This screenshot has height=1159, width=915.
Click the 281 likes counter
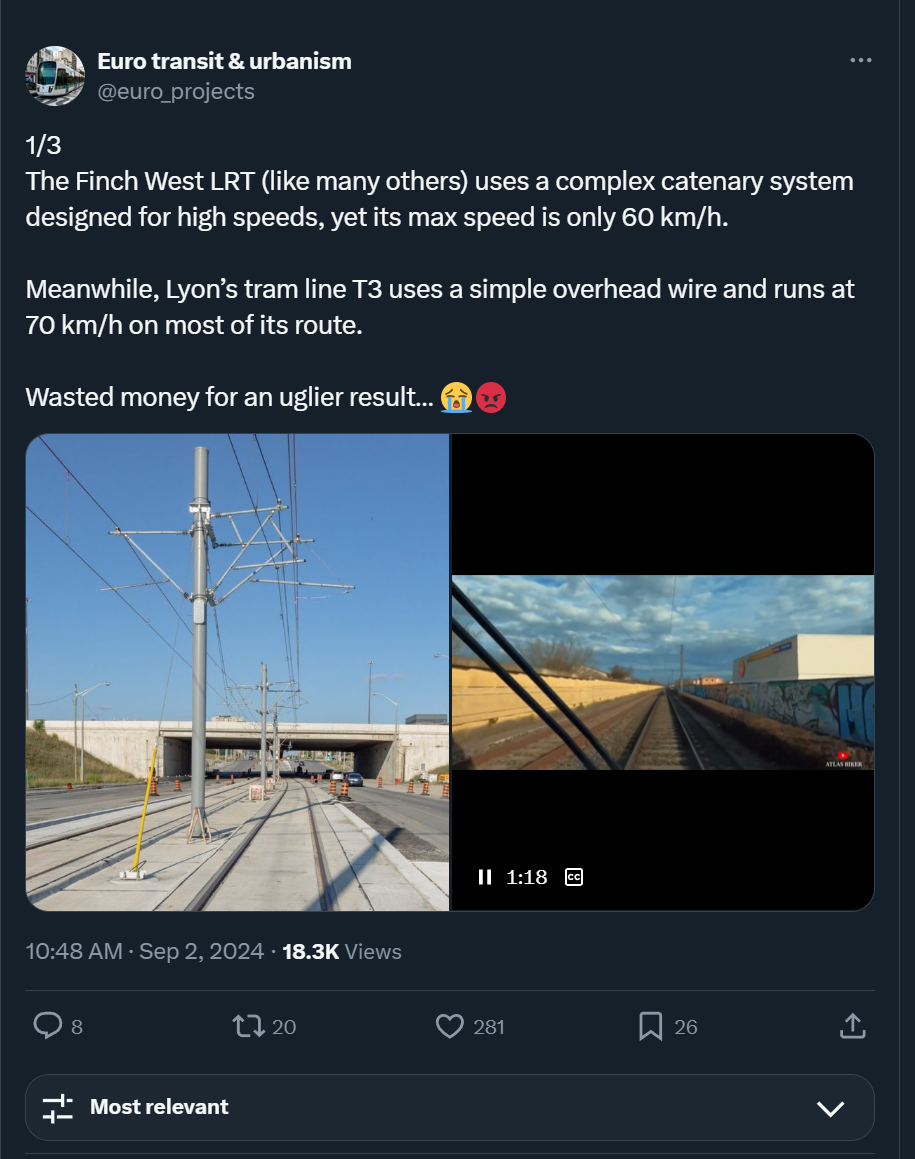click(x=488, y=1026)
